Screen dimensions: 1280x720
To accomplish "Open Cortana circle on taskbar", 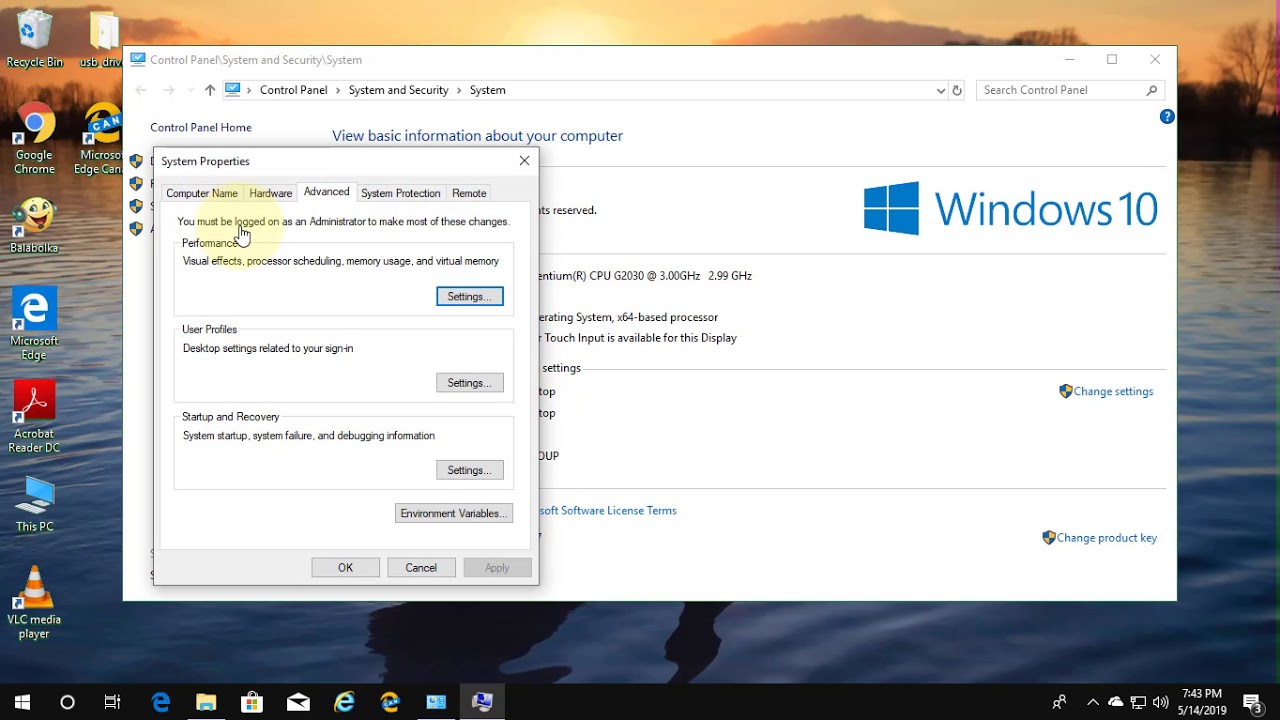I will point(67,702).
